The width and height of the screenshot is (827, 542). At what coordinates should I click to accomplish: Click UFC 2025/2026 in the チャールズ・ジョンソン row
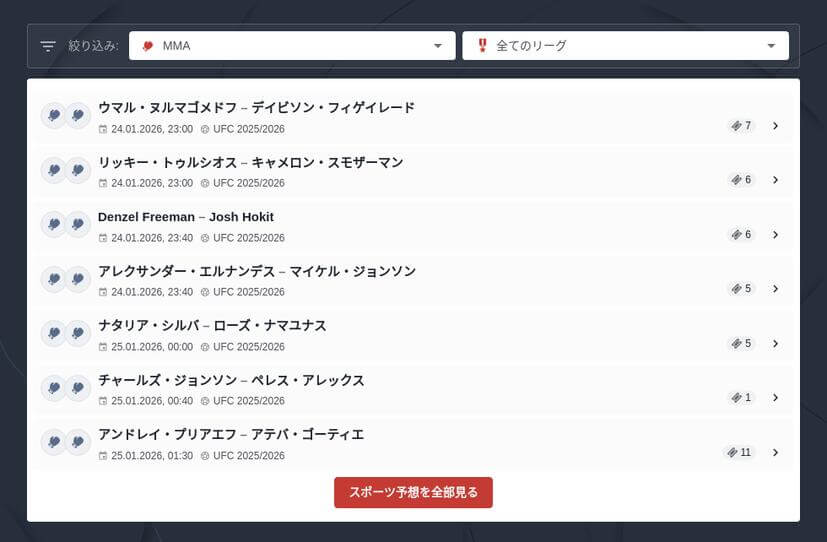249,401
